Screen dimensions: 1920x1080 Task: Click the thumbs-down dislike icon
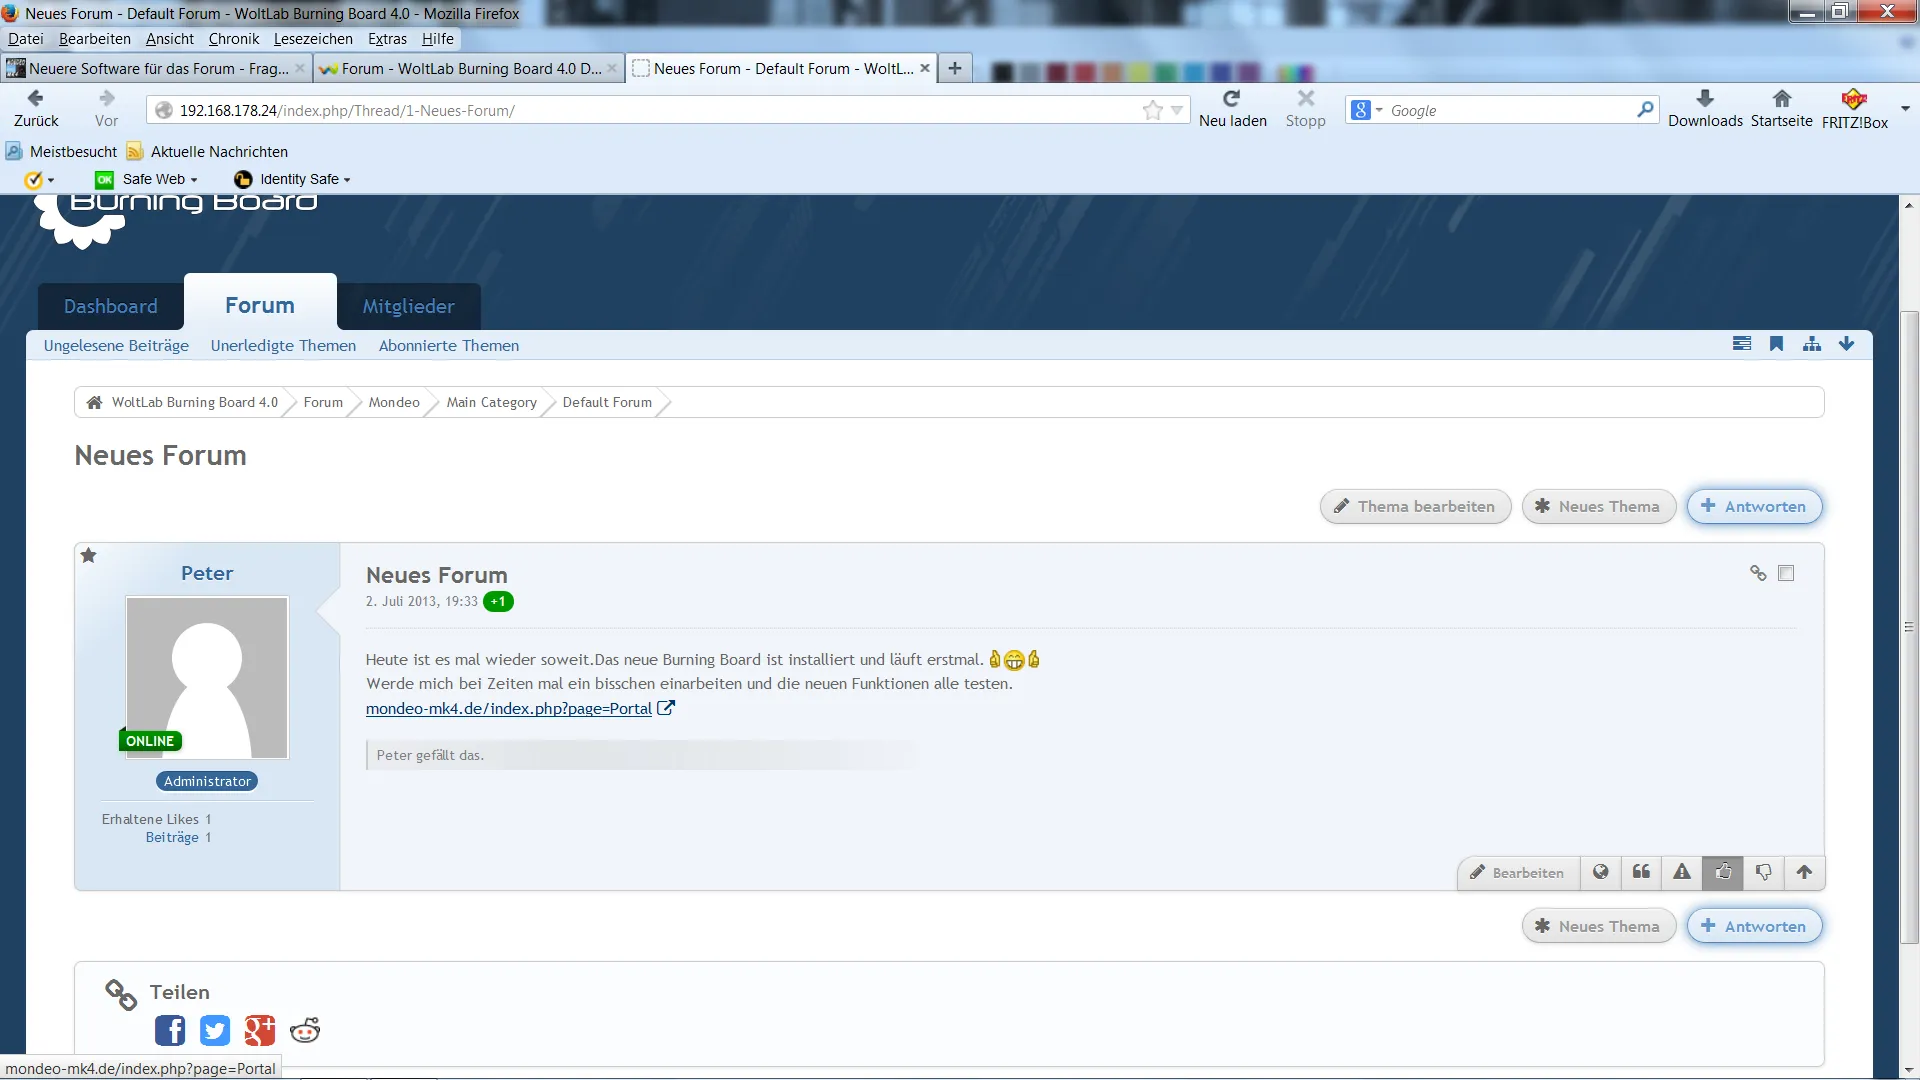1763,872
